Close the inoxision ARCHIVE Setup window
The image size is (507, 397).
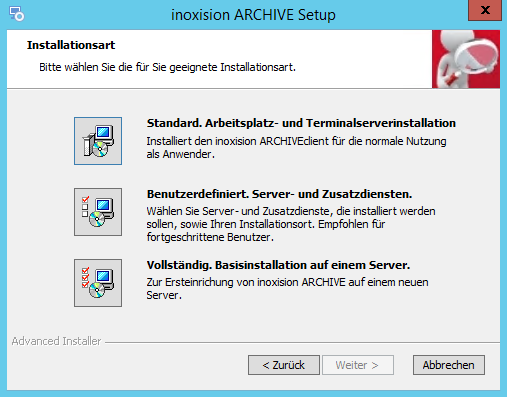point(485,10)
